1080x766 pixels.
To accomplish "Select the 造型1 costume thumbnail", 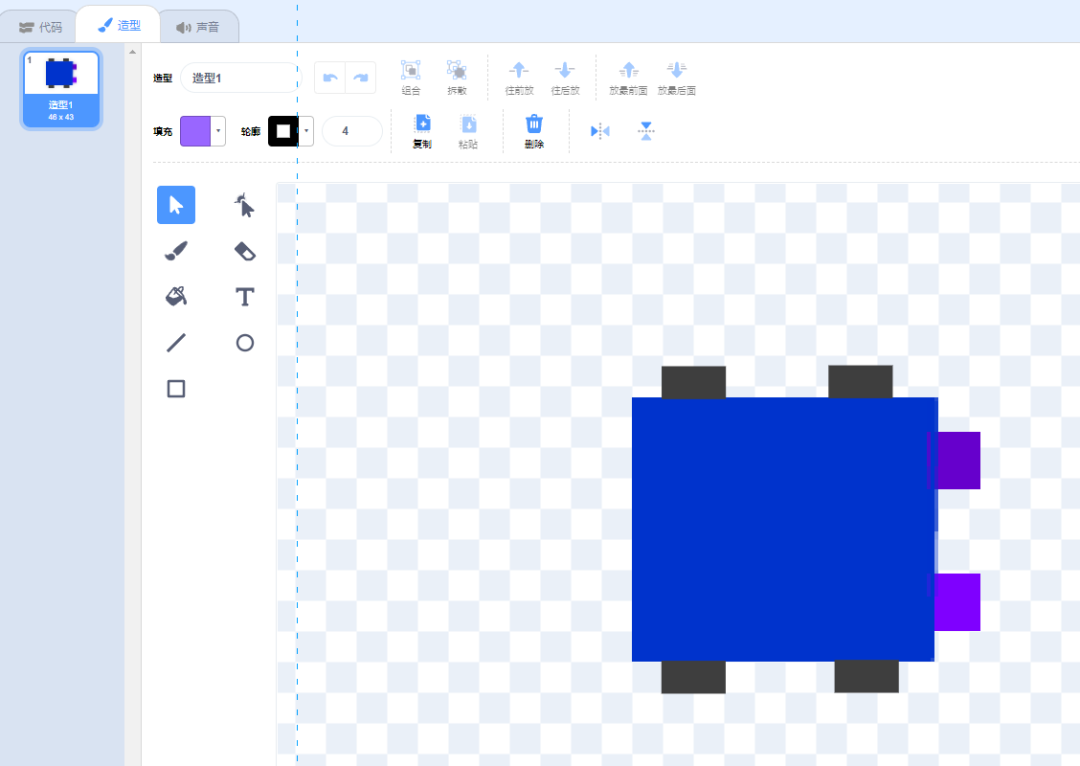I will click(x=62, y=88).
